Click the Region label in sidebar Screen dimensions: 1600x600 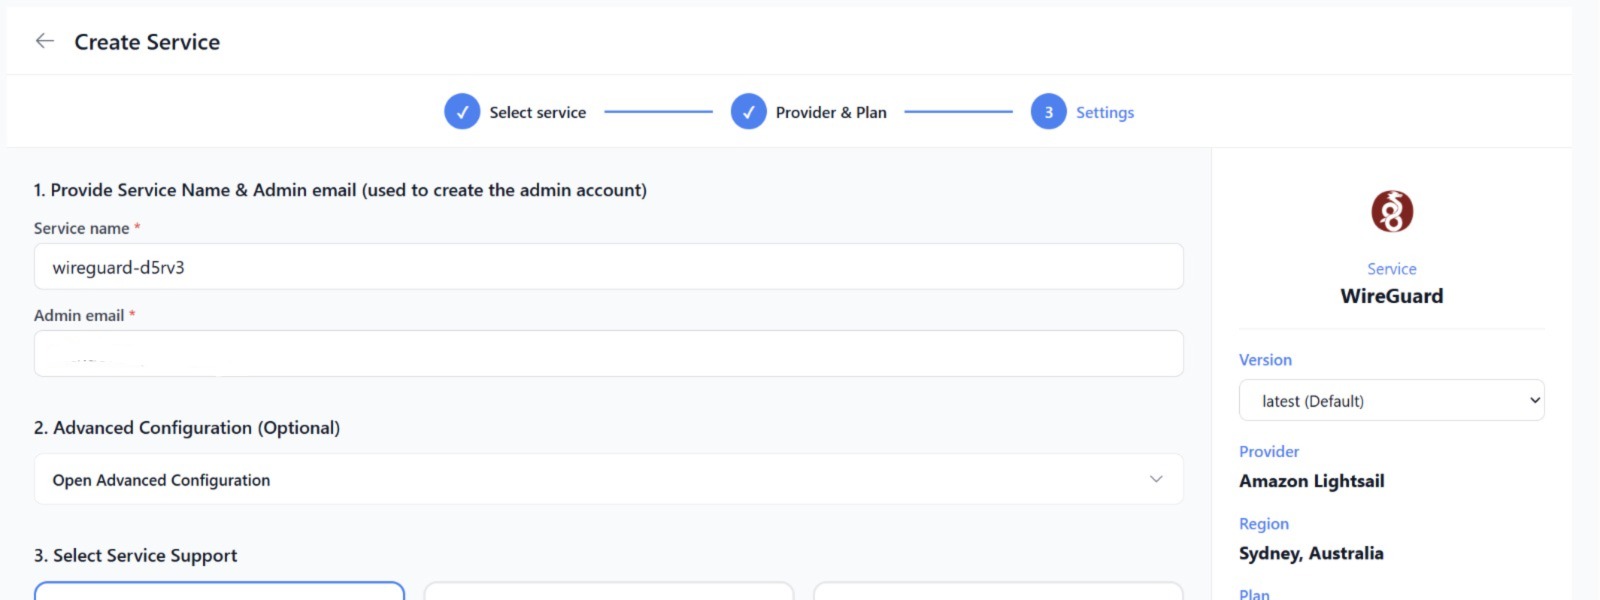pyautogui.click(x=1264, y=524)
